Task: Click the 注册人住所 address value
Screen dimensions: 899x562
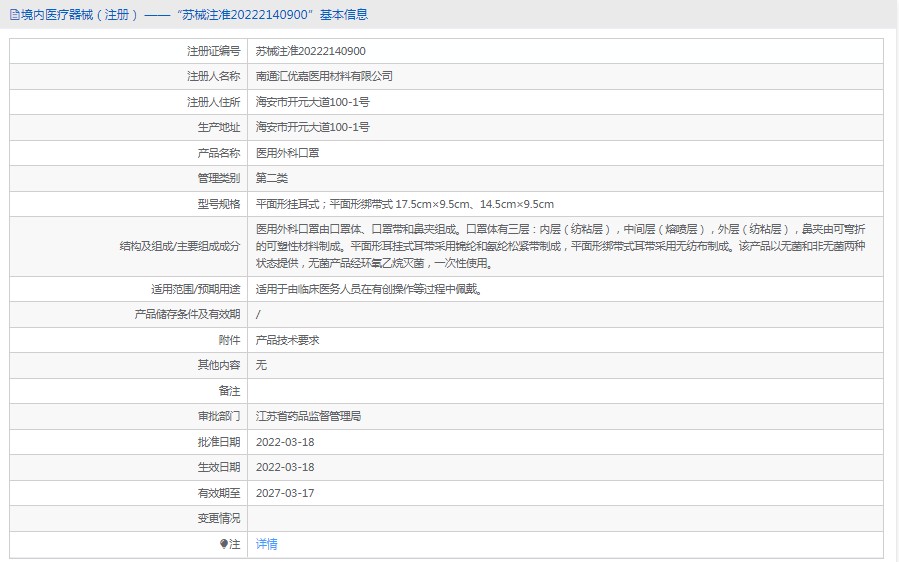Action: coord(313,102)
